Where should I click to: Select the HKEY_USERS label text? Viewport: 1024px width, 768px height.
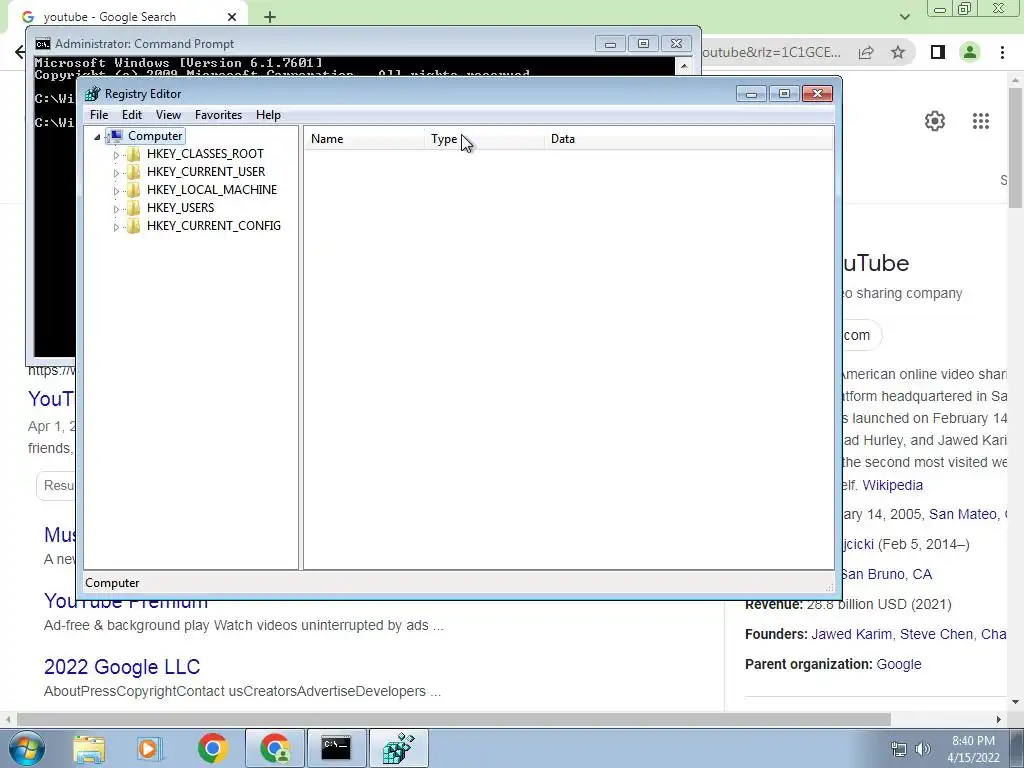180,208
